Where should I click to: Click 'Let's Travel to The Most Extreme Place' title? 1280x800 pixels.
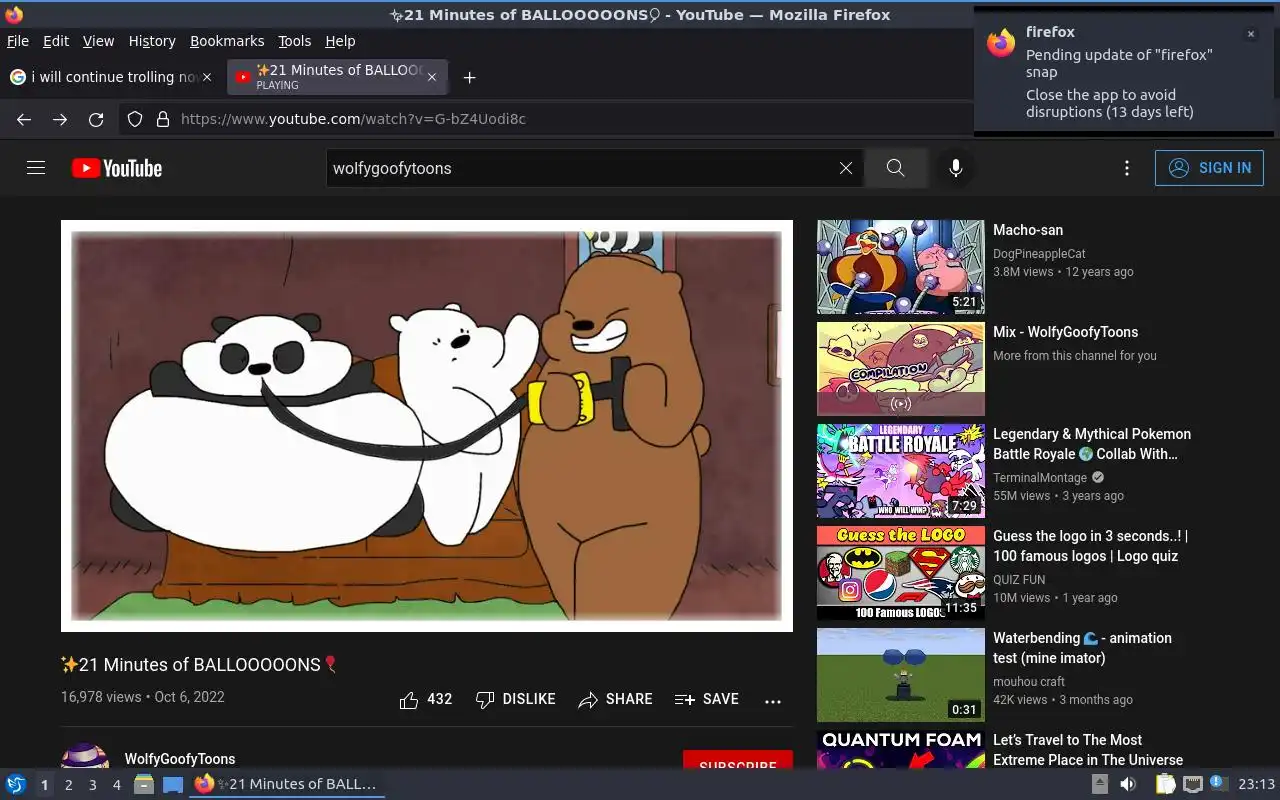click(1088, 750)
